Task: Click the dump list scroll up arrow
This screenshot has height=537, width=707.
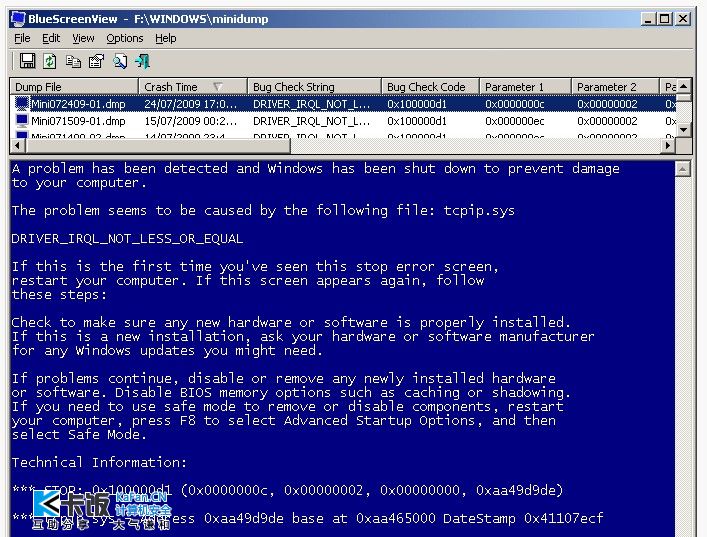Action: tap(684, 86)
